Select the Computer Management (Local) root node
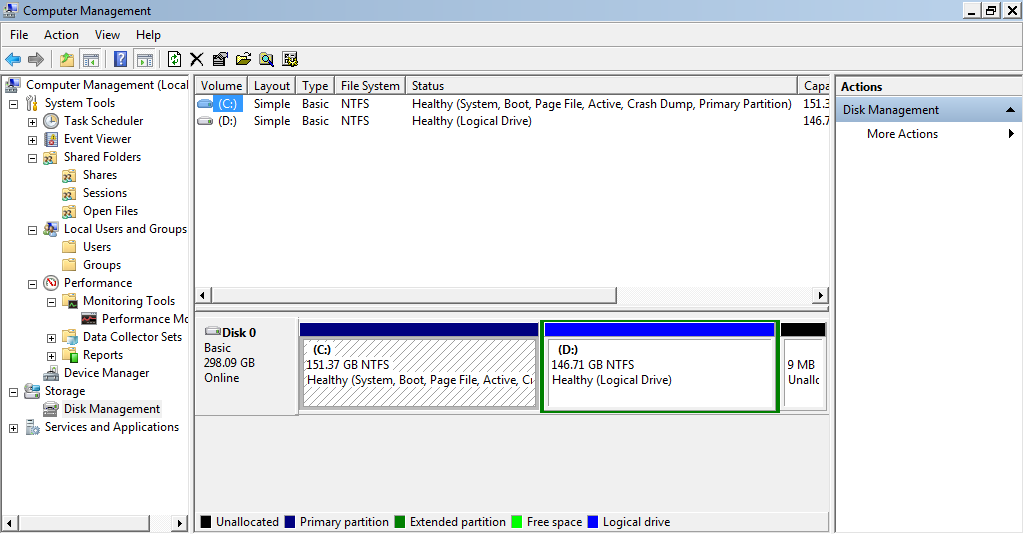Screen dimensions: 1023x534 pyautogui.click(x=107, y=85)
